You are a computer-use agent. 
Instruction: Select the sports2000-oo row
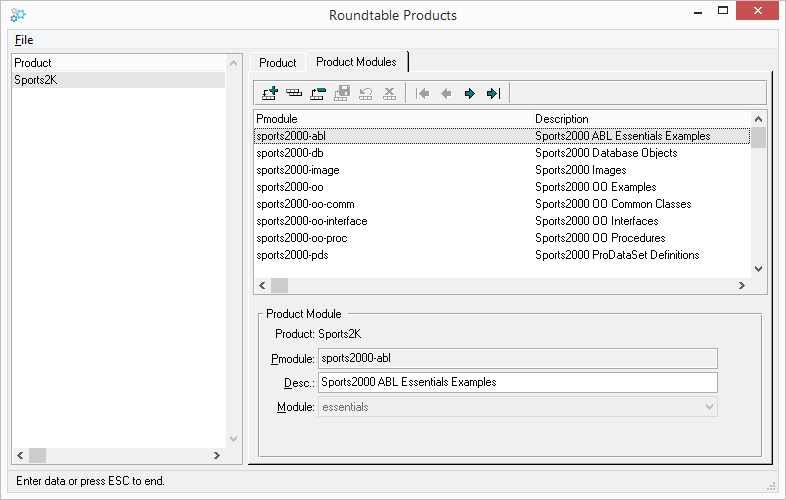(502, 187)
